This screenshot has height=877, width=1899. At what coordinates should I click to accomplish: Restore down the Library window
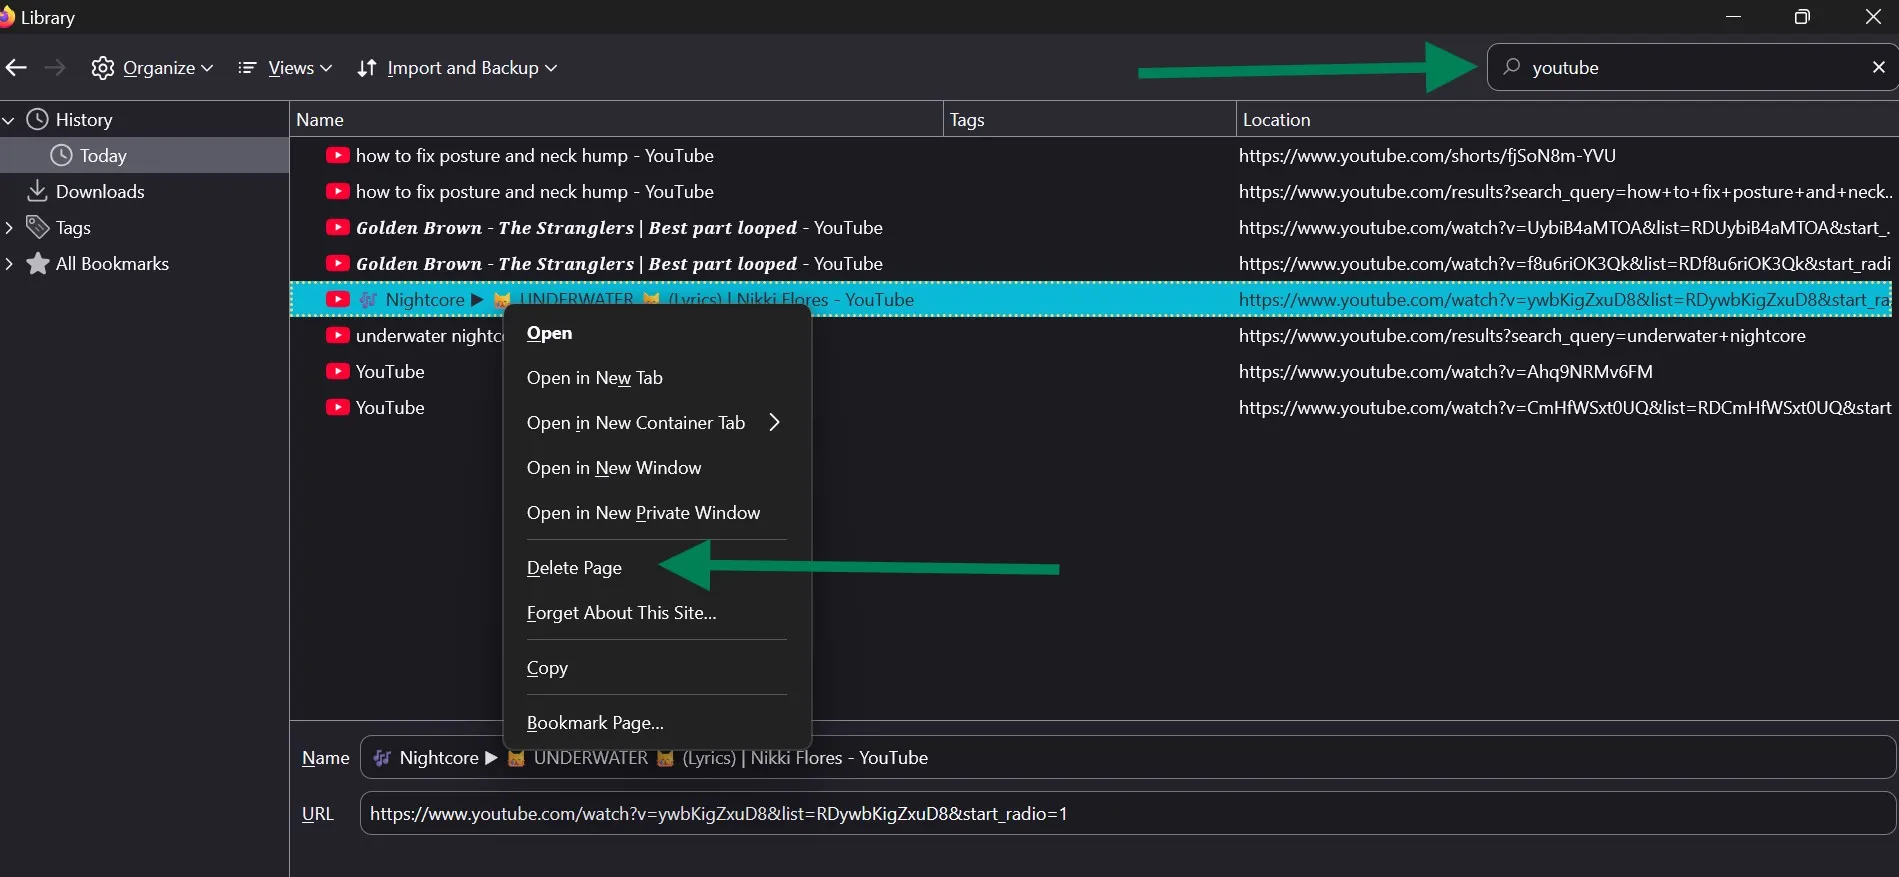(x=1802, y=17)
